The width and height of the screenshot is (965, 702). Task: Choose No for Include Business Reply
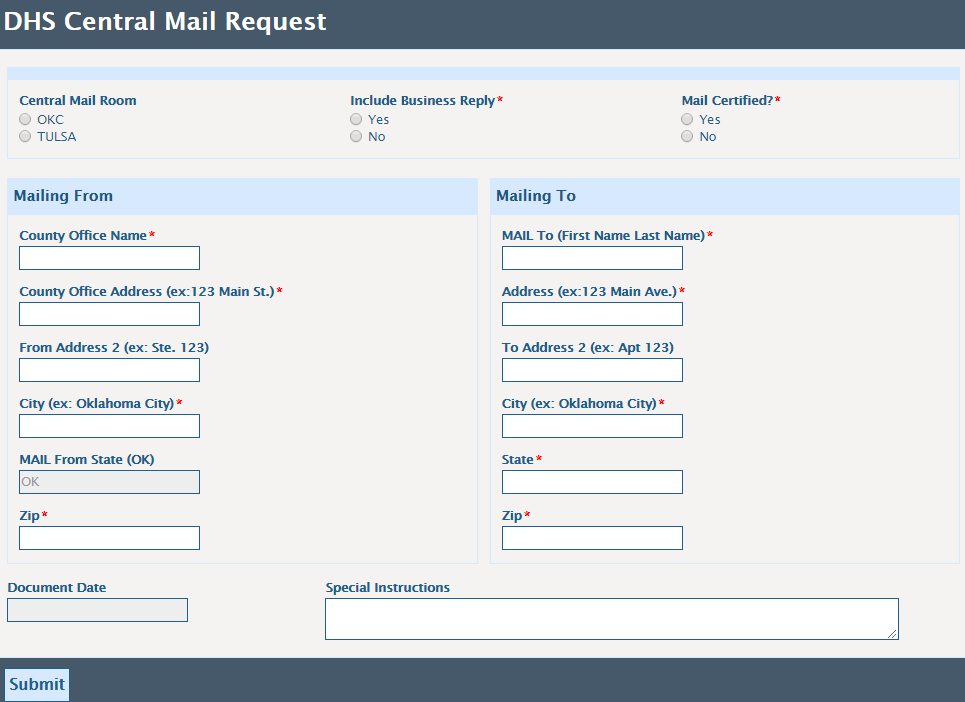click(x=356, y=136)
